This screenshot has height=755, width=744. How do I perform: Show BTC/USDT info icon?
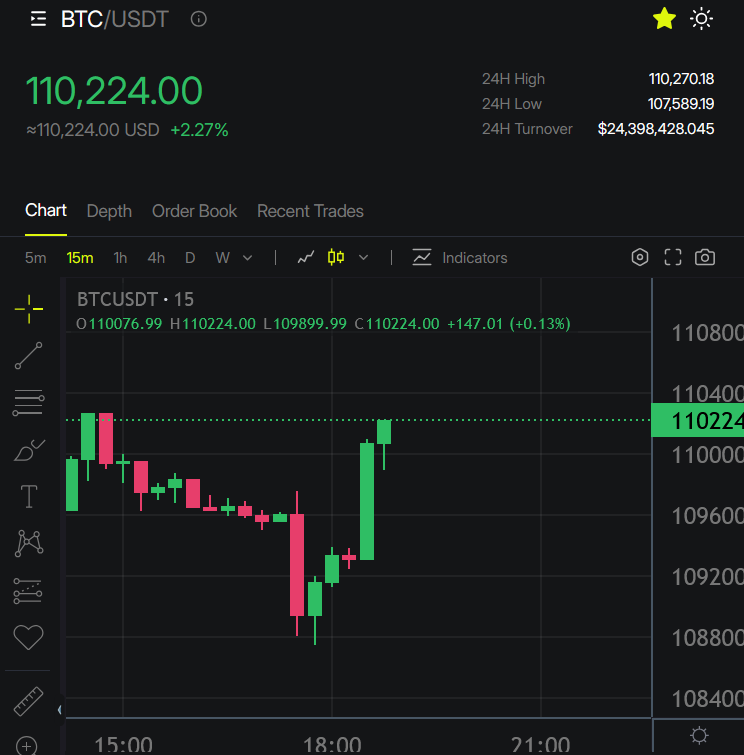pos(198,19)
